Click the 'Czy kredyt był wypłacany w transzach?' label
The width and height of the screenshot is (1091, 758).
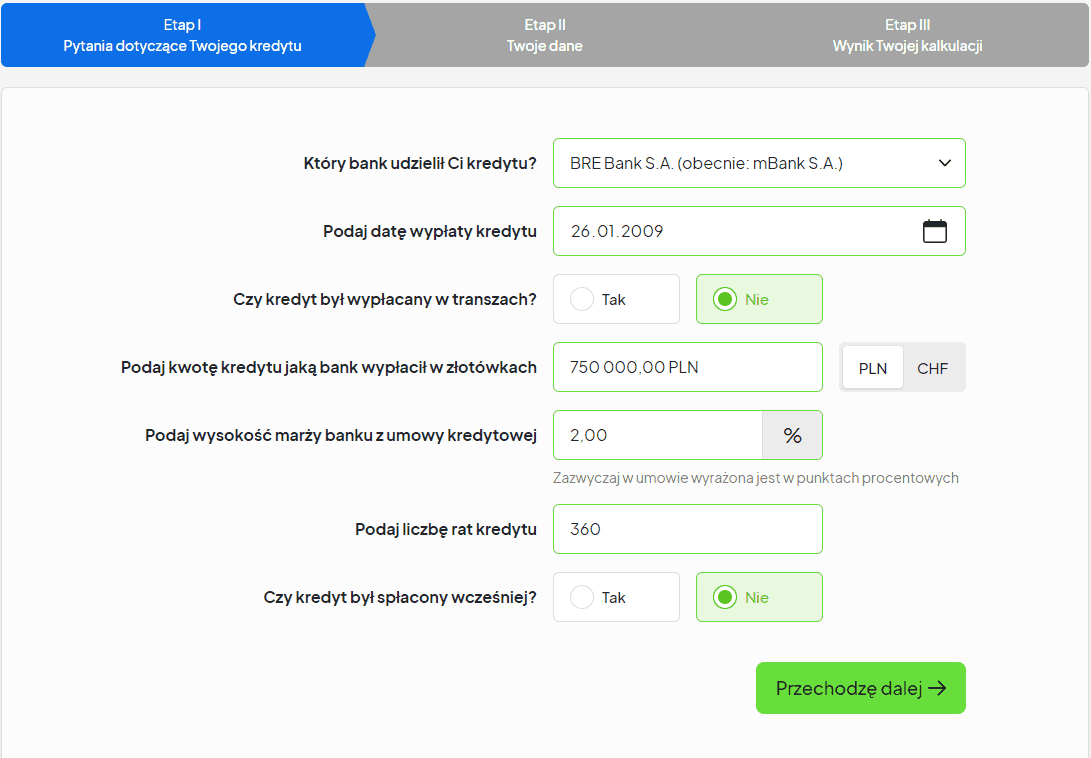[385, 300]
